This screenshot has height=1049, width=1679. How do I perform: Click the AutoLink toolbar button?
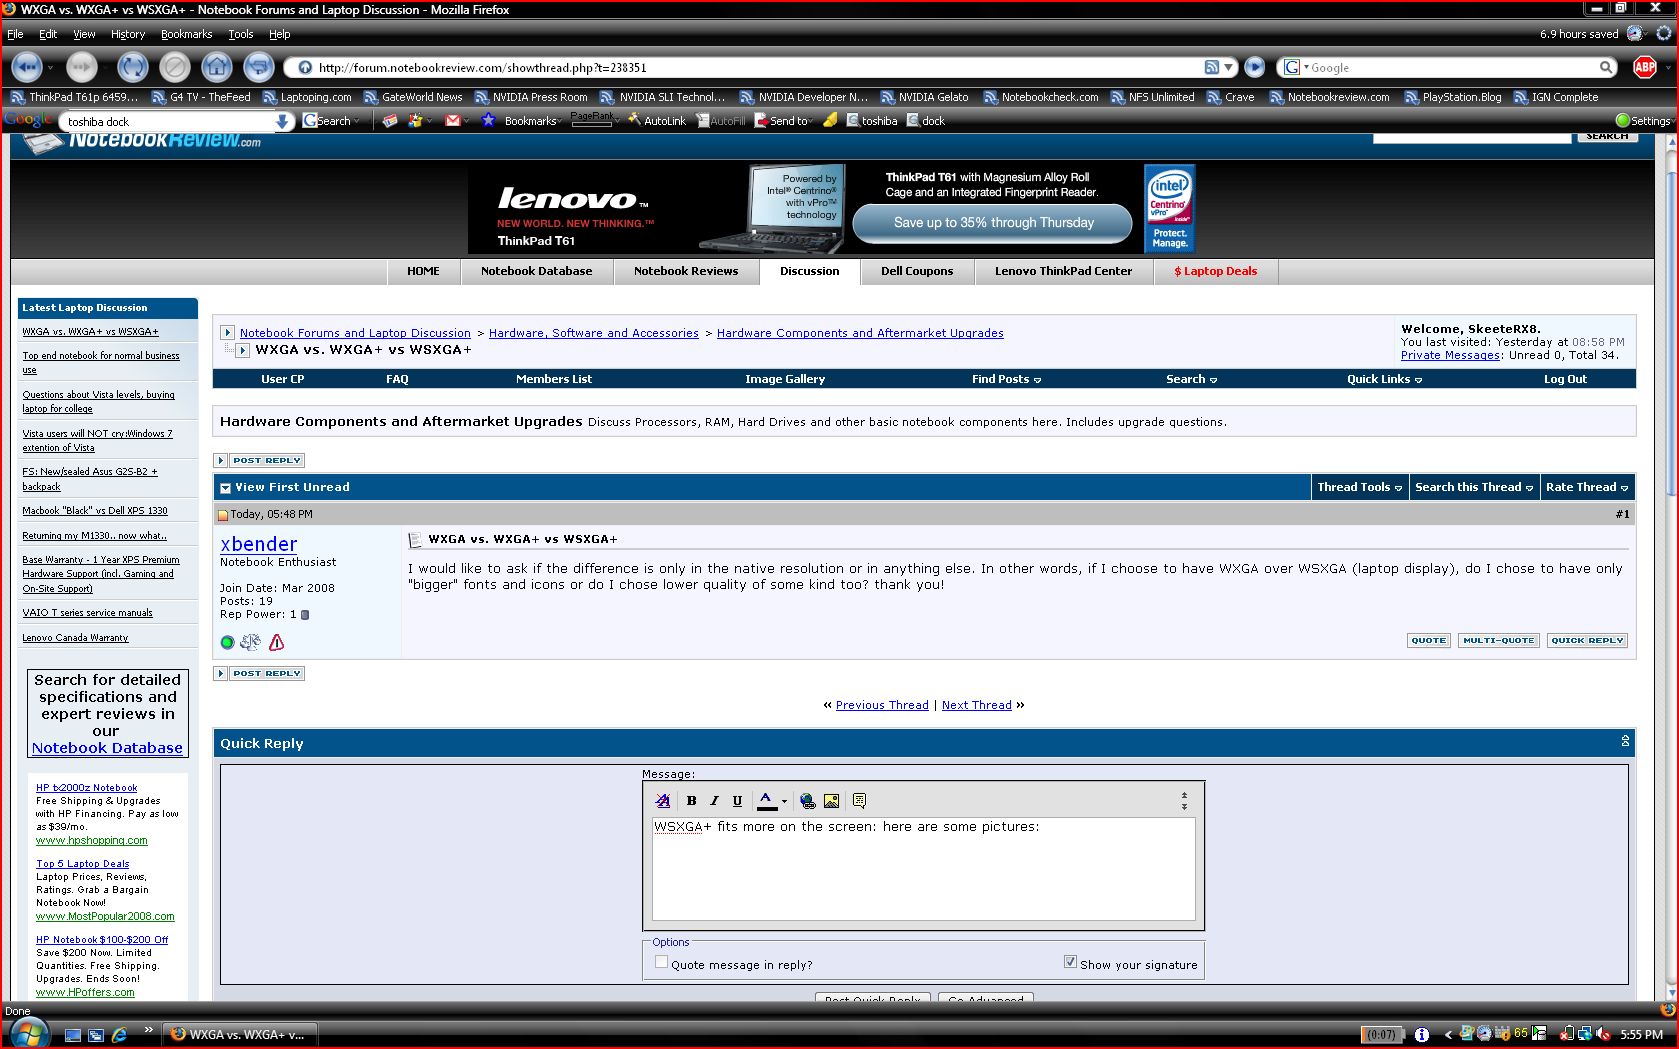click(x=657, y=121)
